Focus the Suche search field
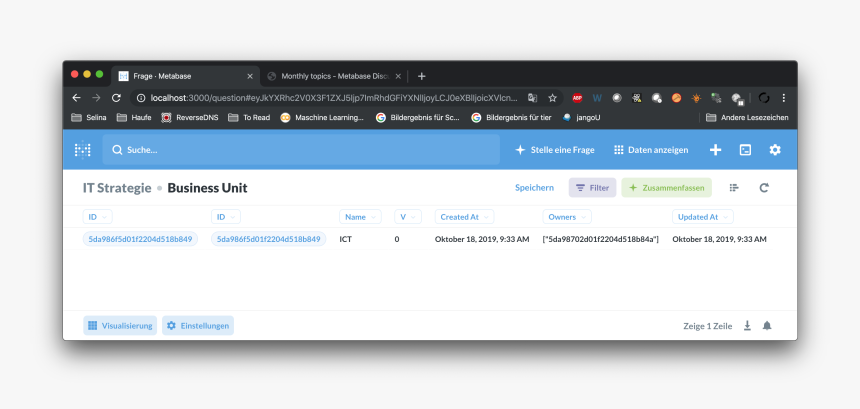This screenshot has height=409, width=860. click(x=301, y=150)
